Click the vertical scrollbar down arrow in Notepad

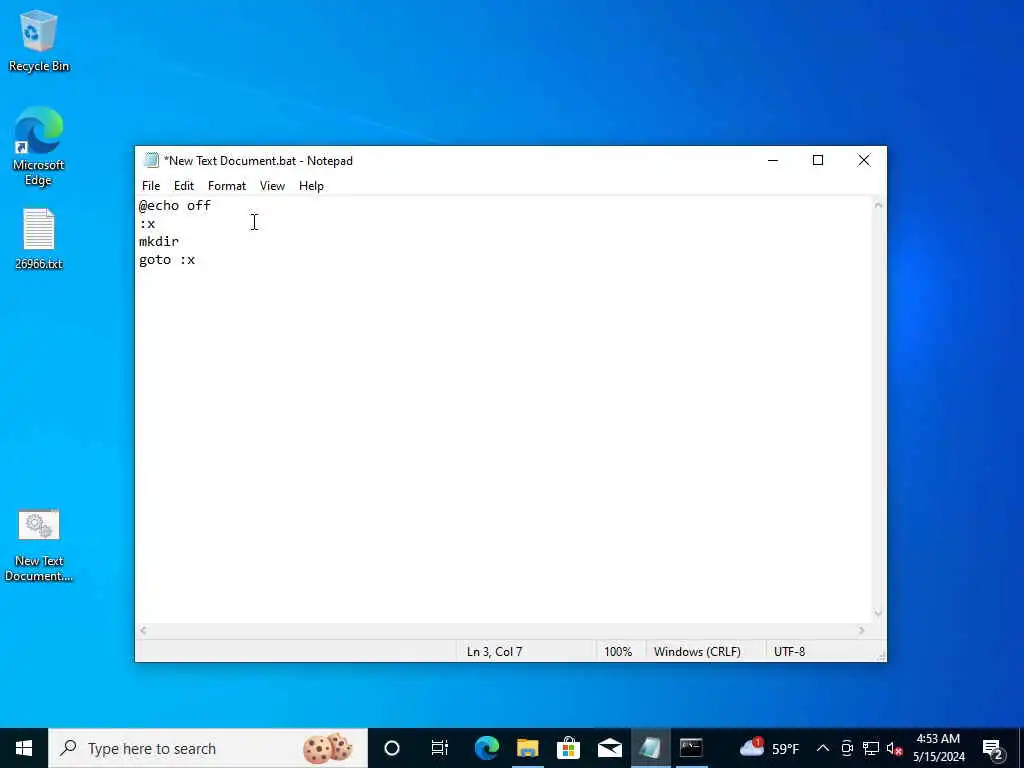pos(878,613)
